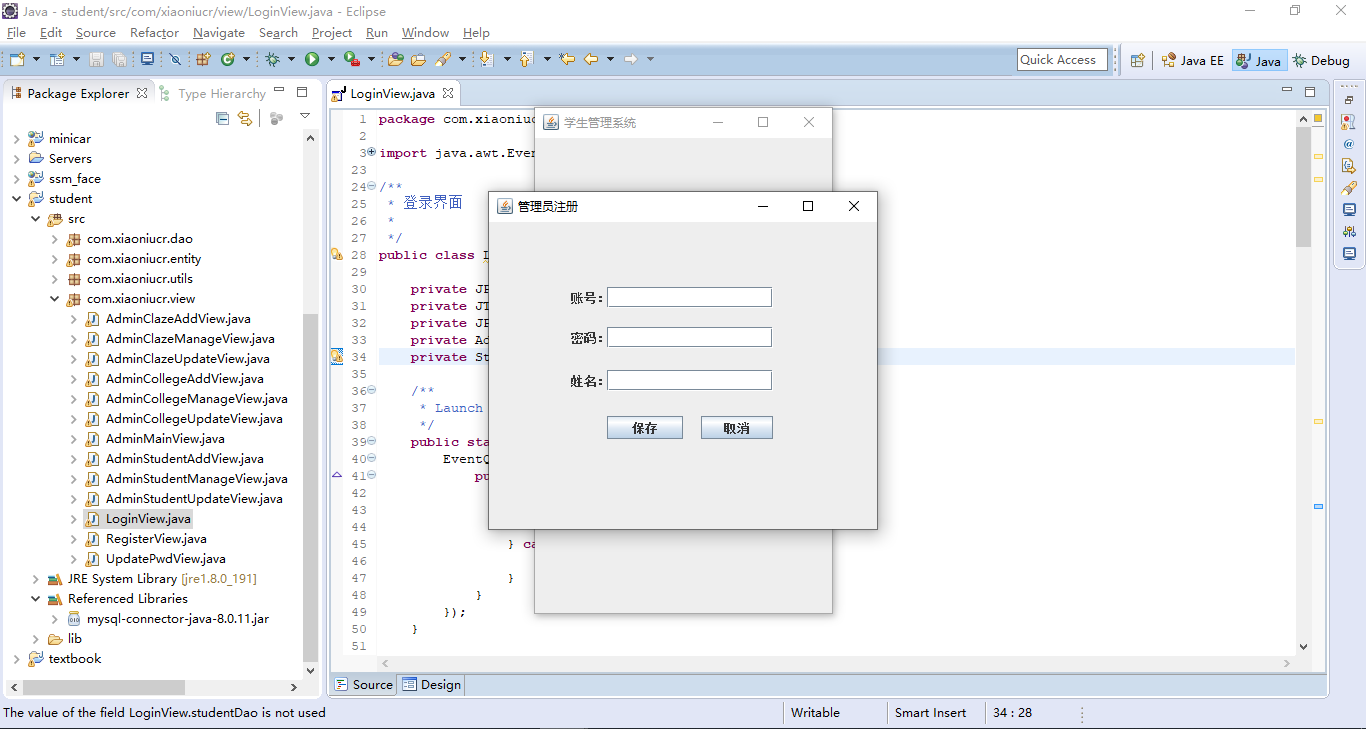
Task: Click the 账号 input field
Action: (689, 297)
